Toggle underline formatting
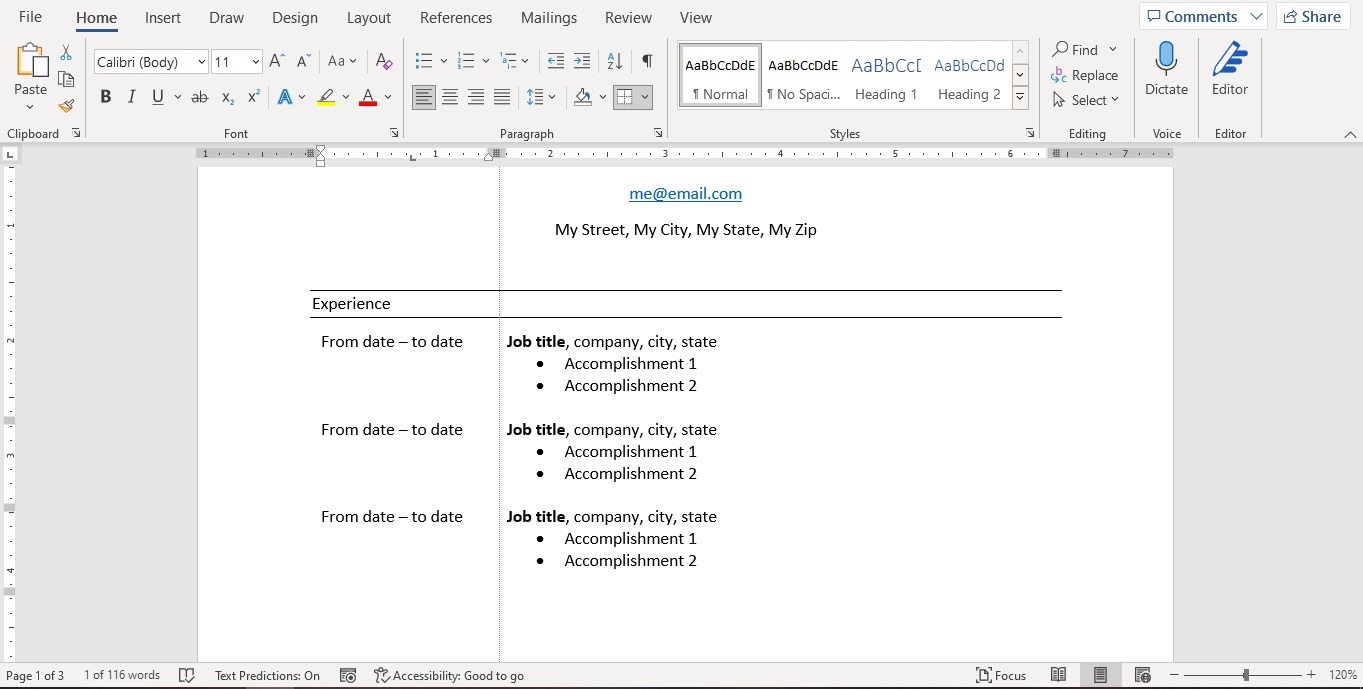Image resolution: width=1363 pixels, height=689 pixels. click(157, 97)
